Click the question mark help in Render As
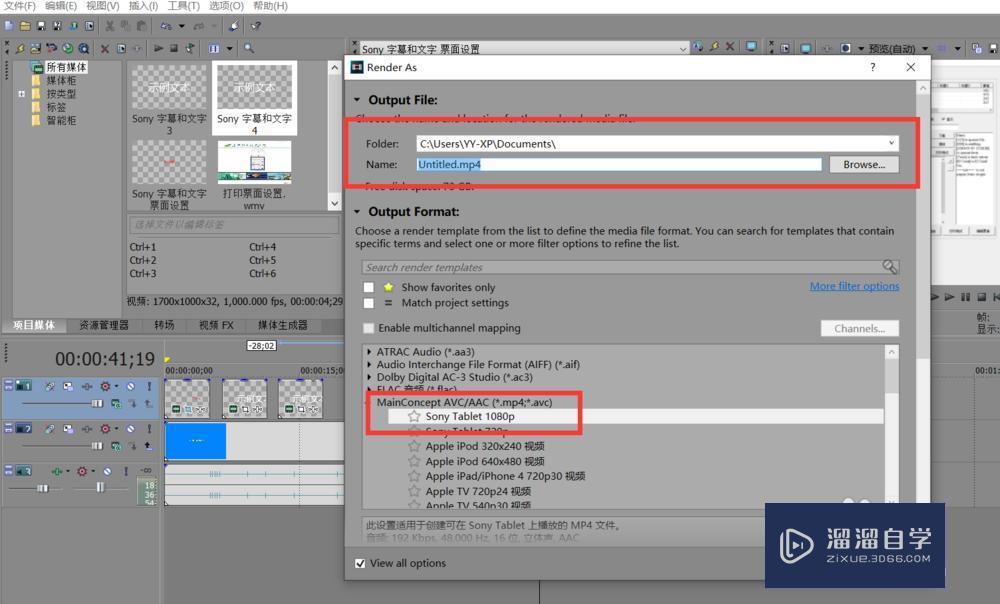The height and width of the screenshot is (604, 1000). click(872, 68)
